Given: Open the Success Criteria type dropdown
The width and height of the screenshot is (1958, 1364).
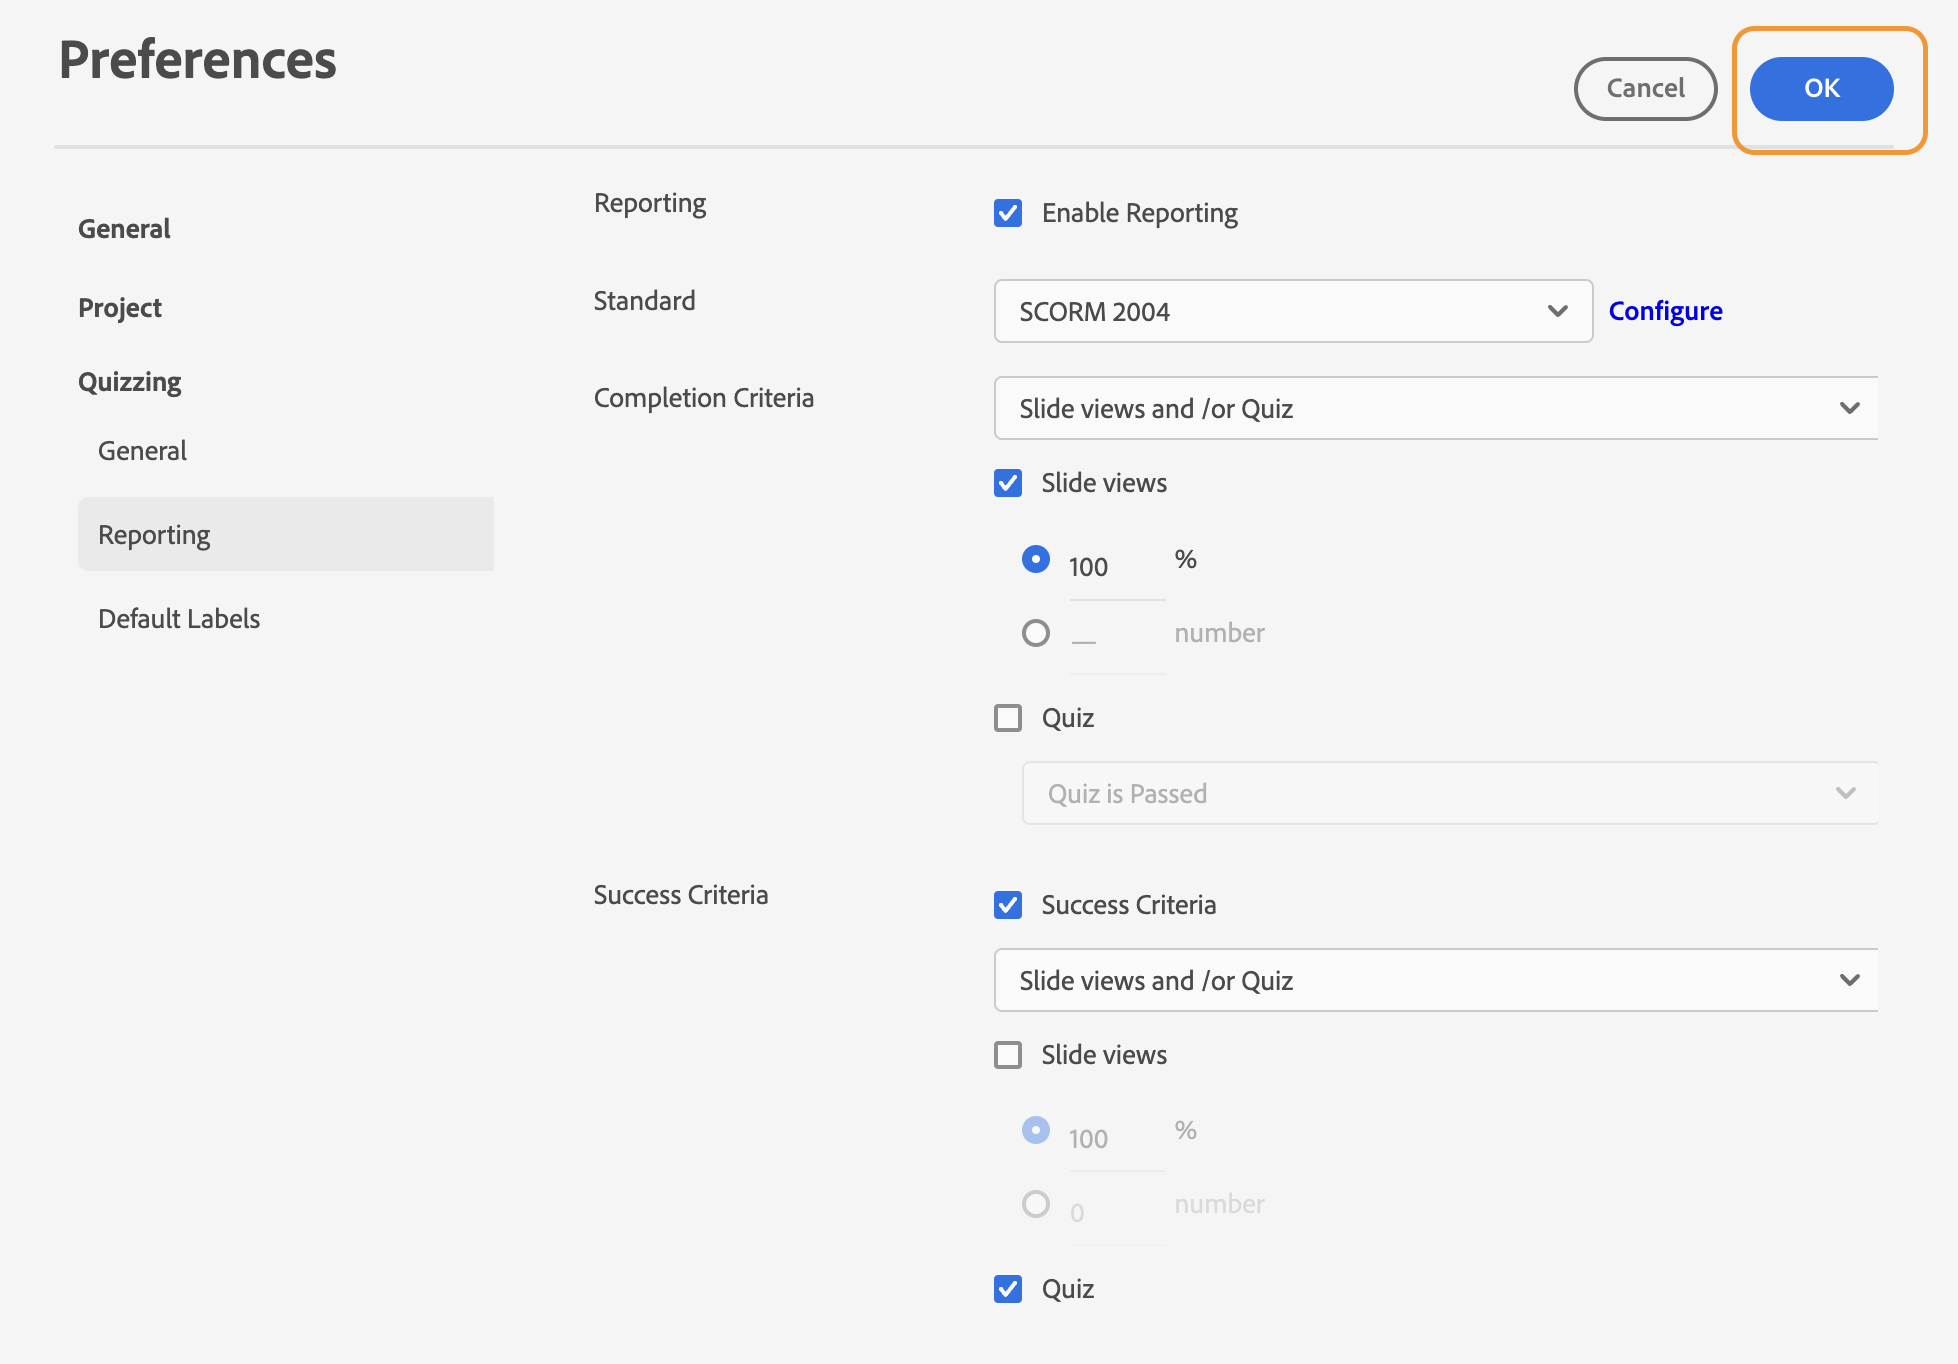Looking at the screenshot, I should [x=1436, y=981].
